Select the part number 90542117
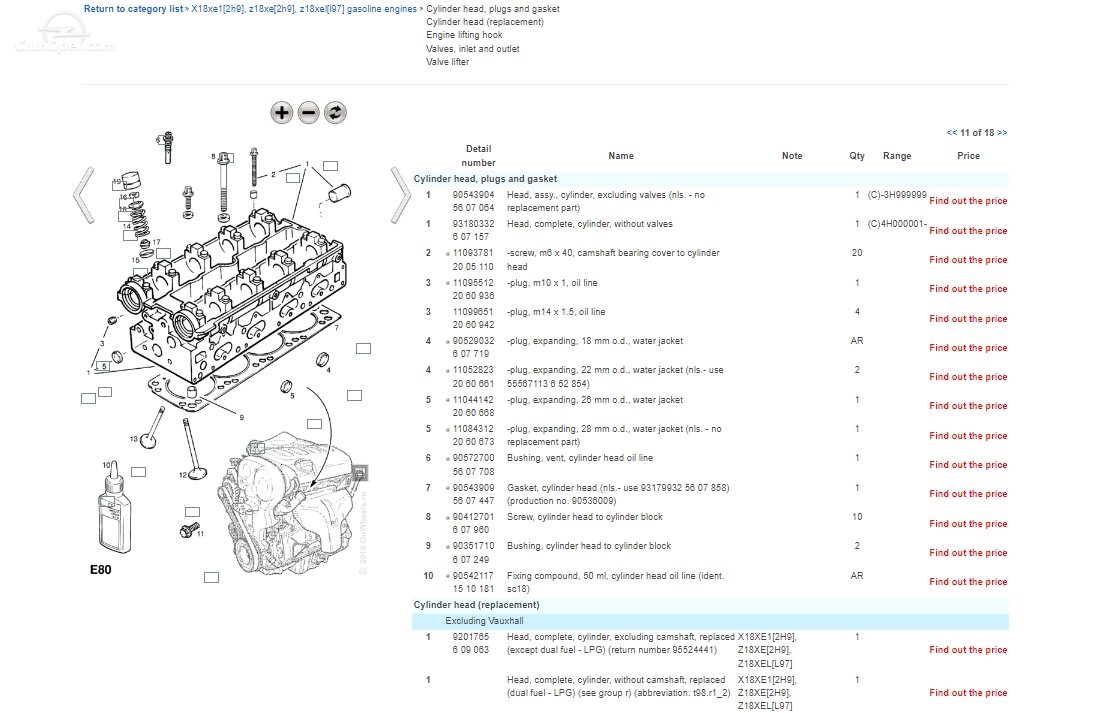This screenshot has height=713, width=1111. (x=473, y=576)
